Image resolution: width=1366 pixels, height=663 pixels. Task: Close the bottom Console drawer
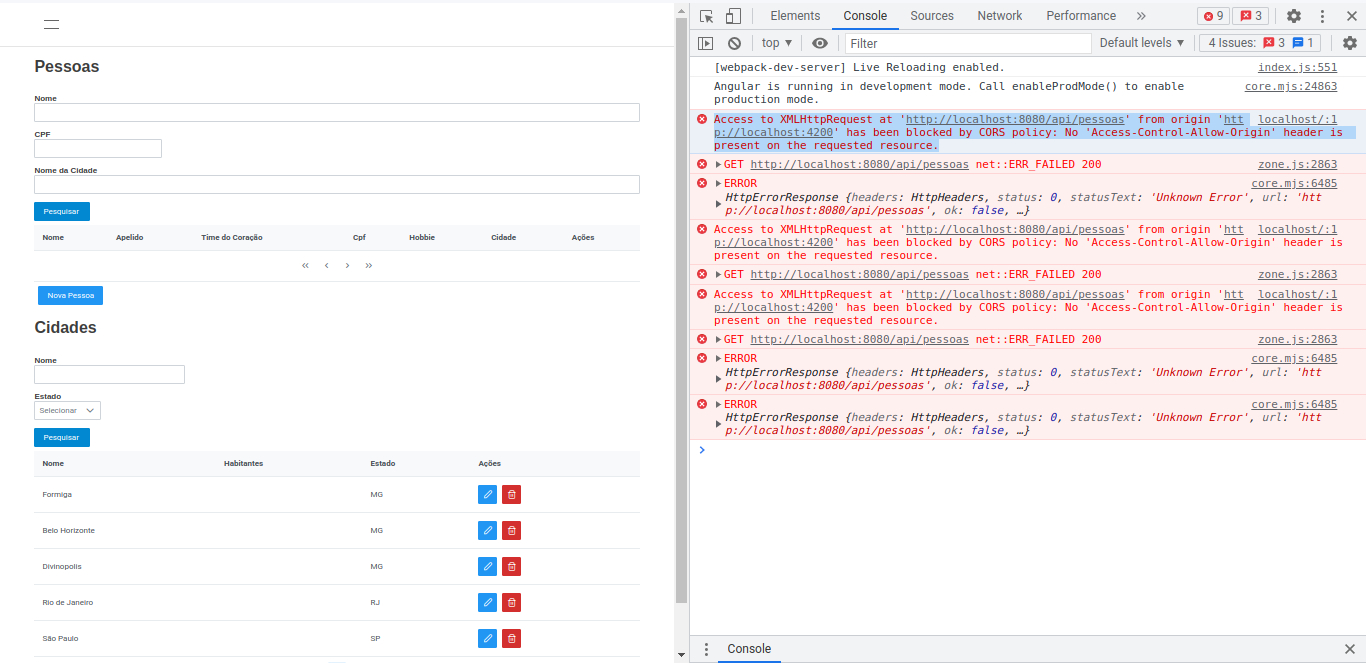pos(1350,649)
